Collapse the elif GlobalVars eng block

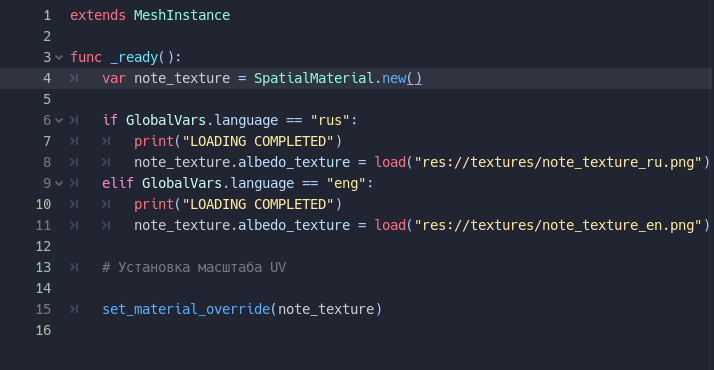pyautogui.click(x=59, y=183)
